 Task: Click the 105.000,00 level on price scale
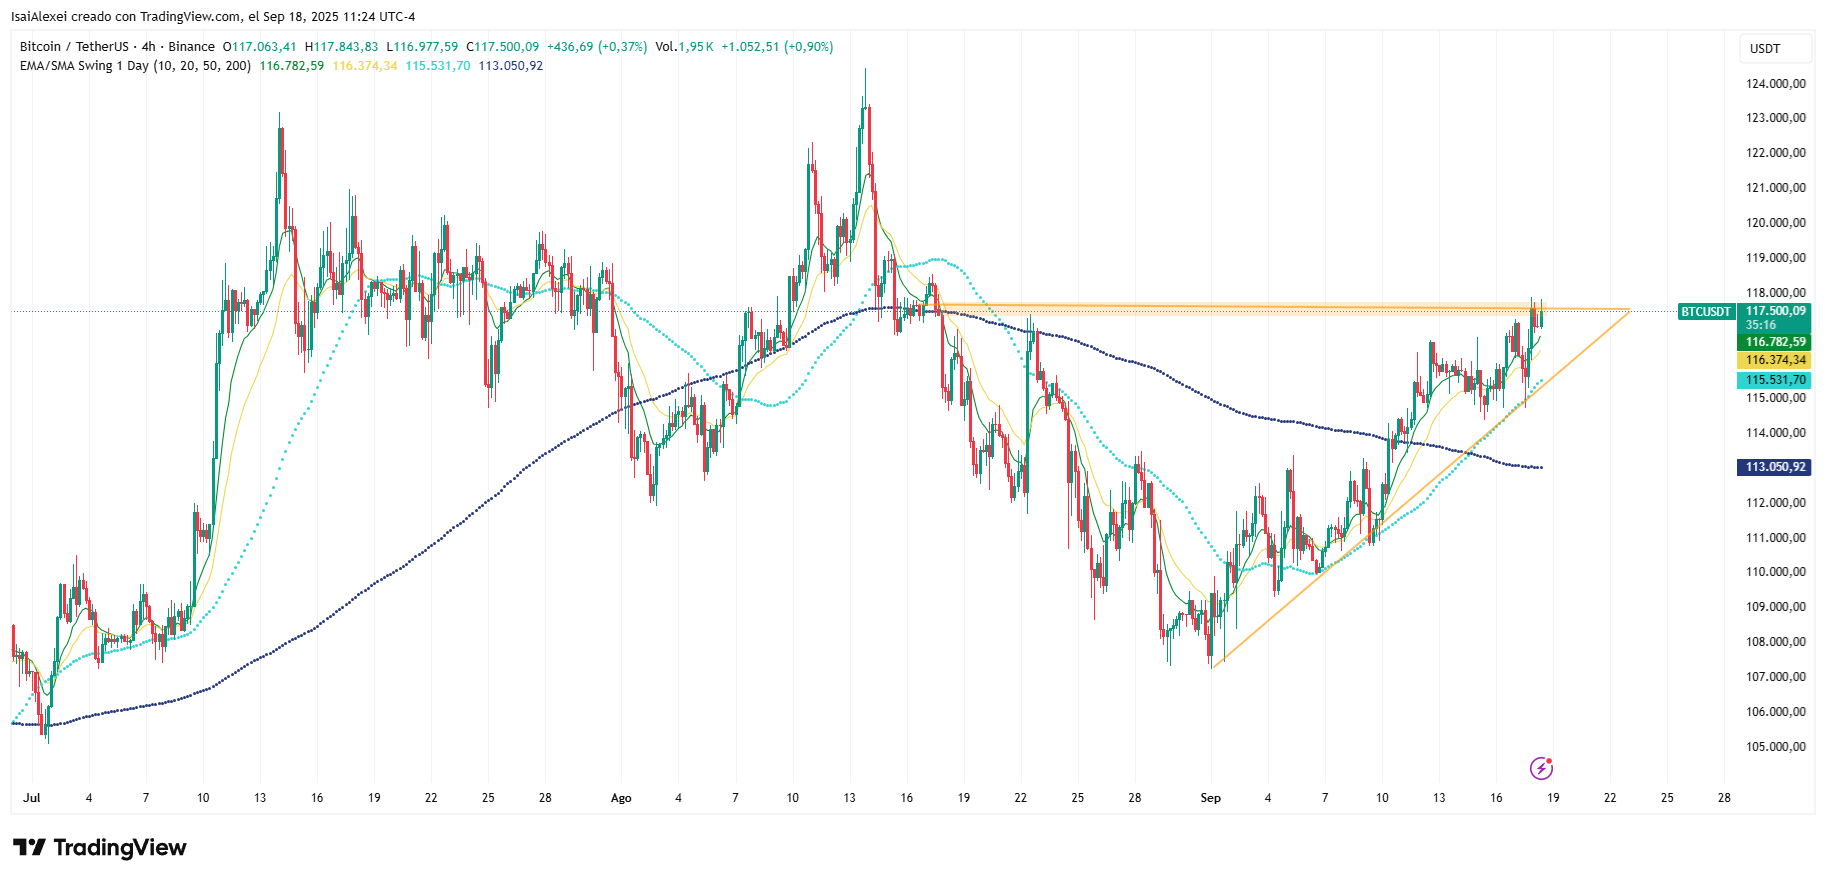[x=1775, y=746]
